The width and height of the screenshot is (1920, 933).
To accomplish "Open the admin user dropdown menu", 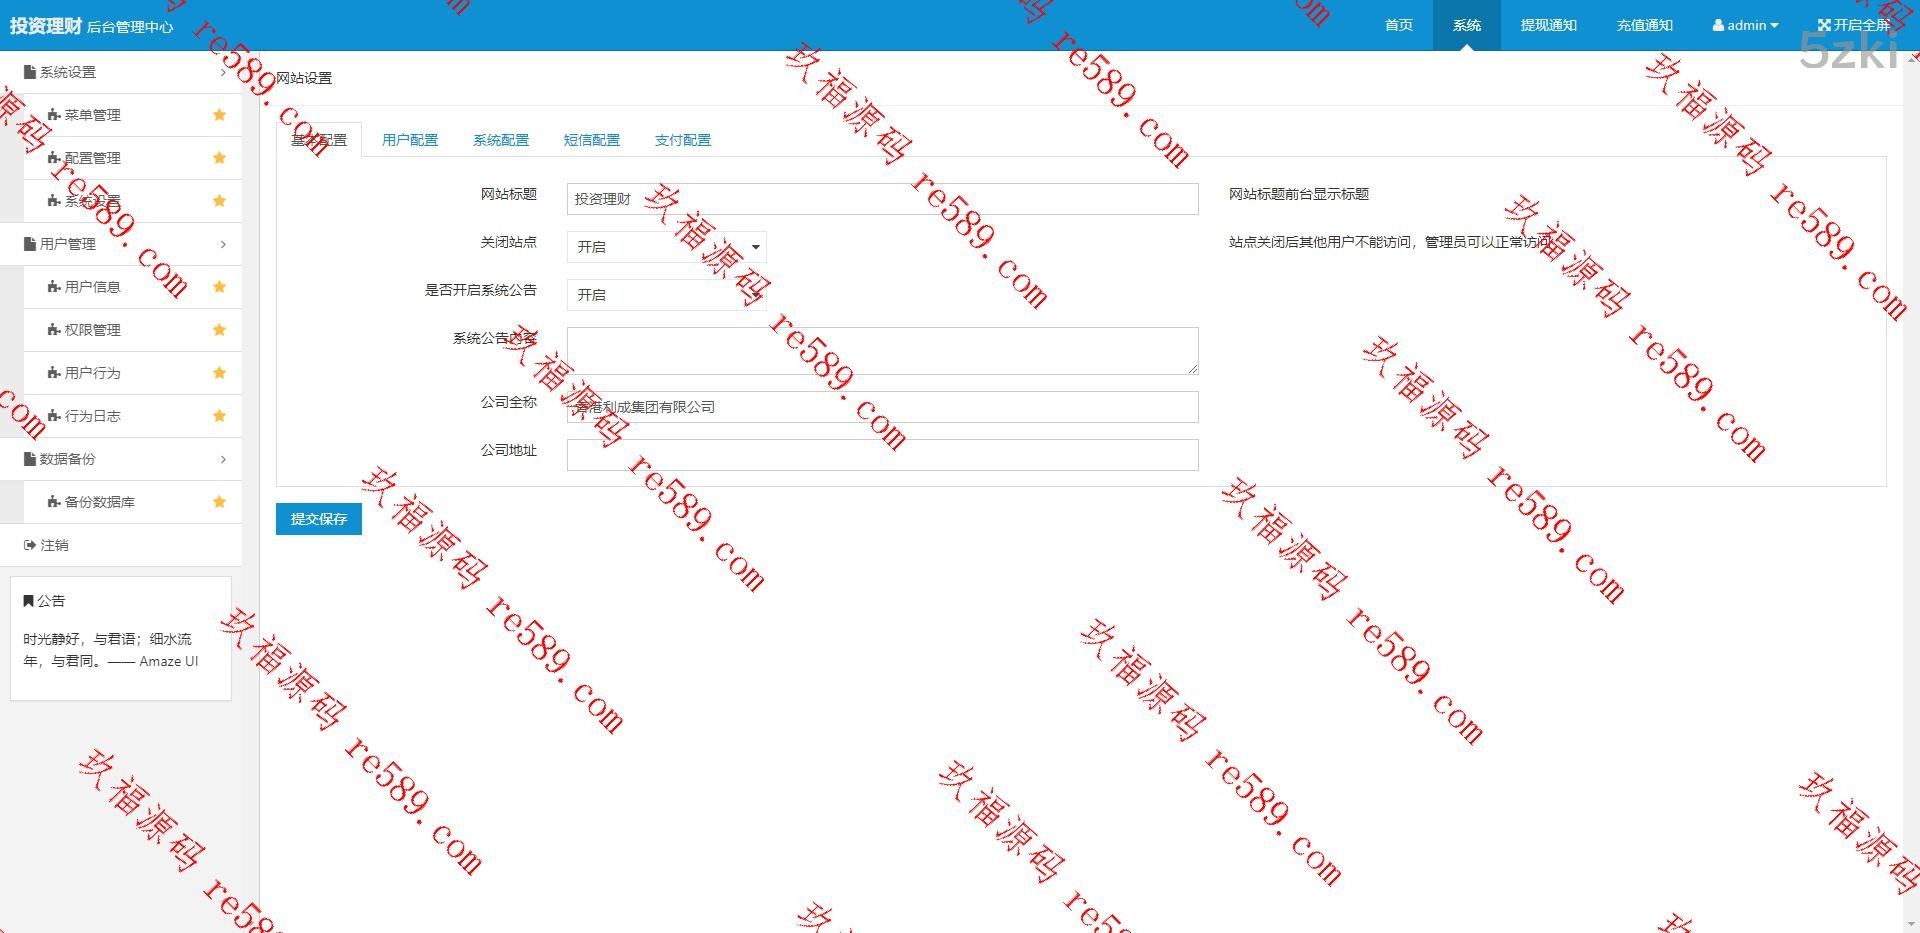I will (x=1745, y=25).
